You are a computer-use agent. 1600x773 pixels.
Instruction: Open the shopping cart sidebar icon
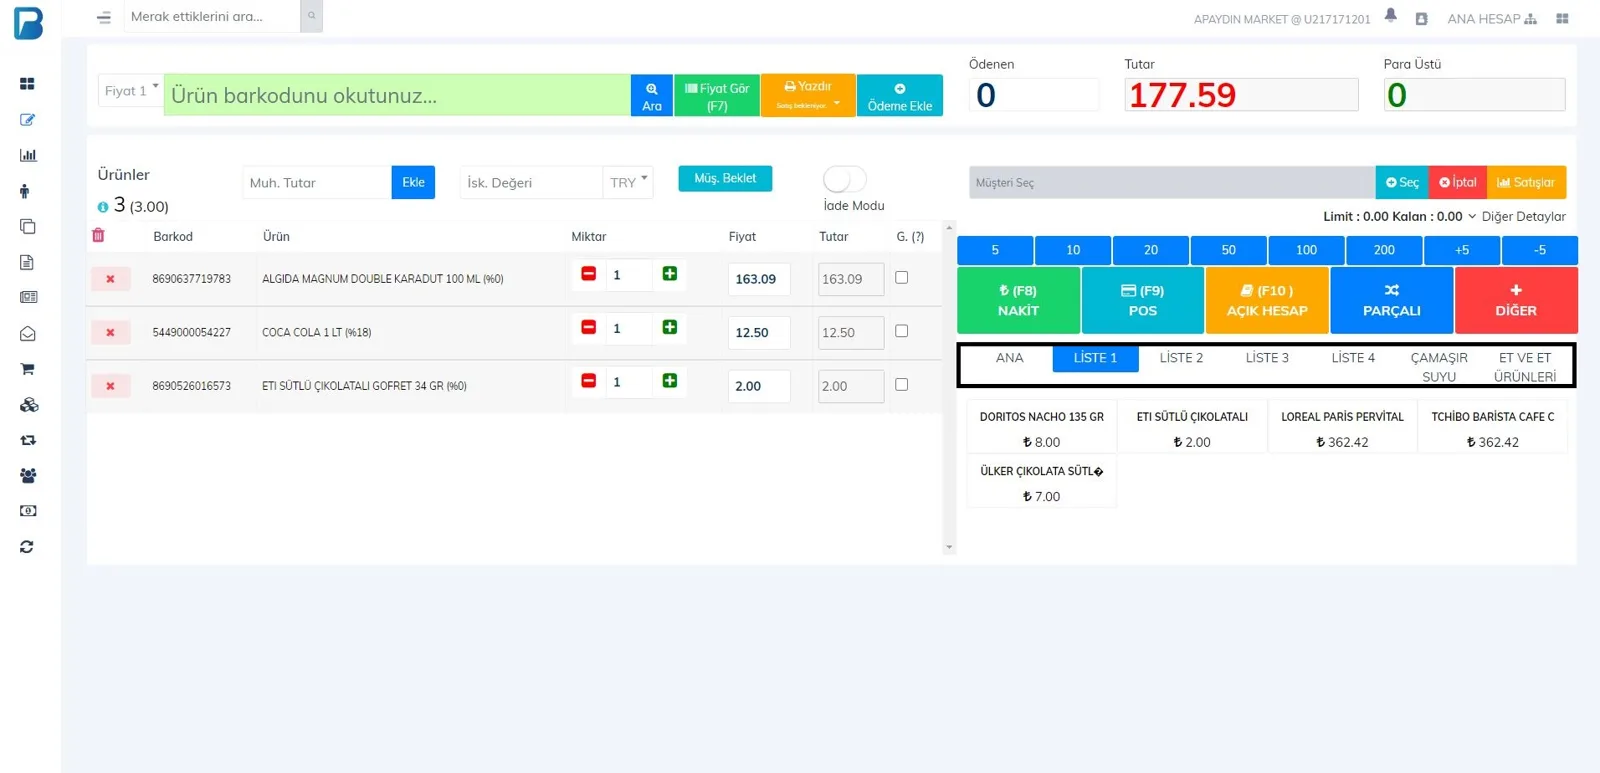(28, 369)
